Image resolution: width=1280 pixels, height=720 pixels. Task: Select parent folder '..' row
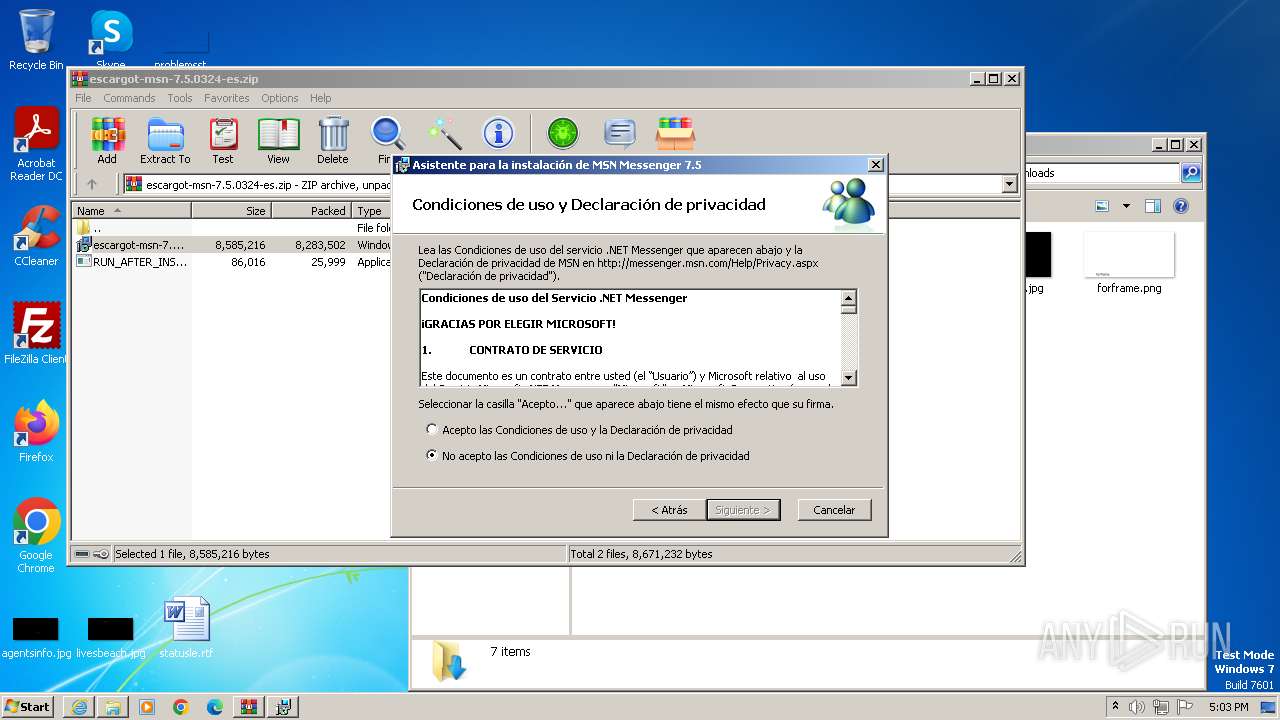tap(233, 228)
